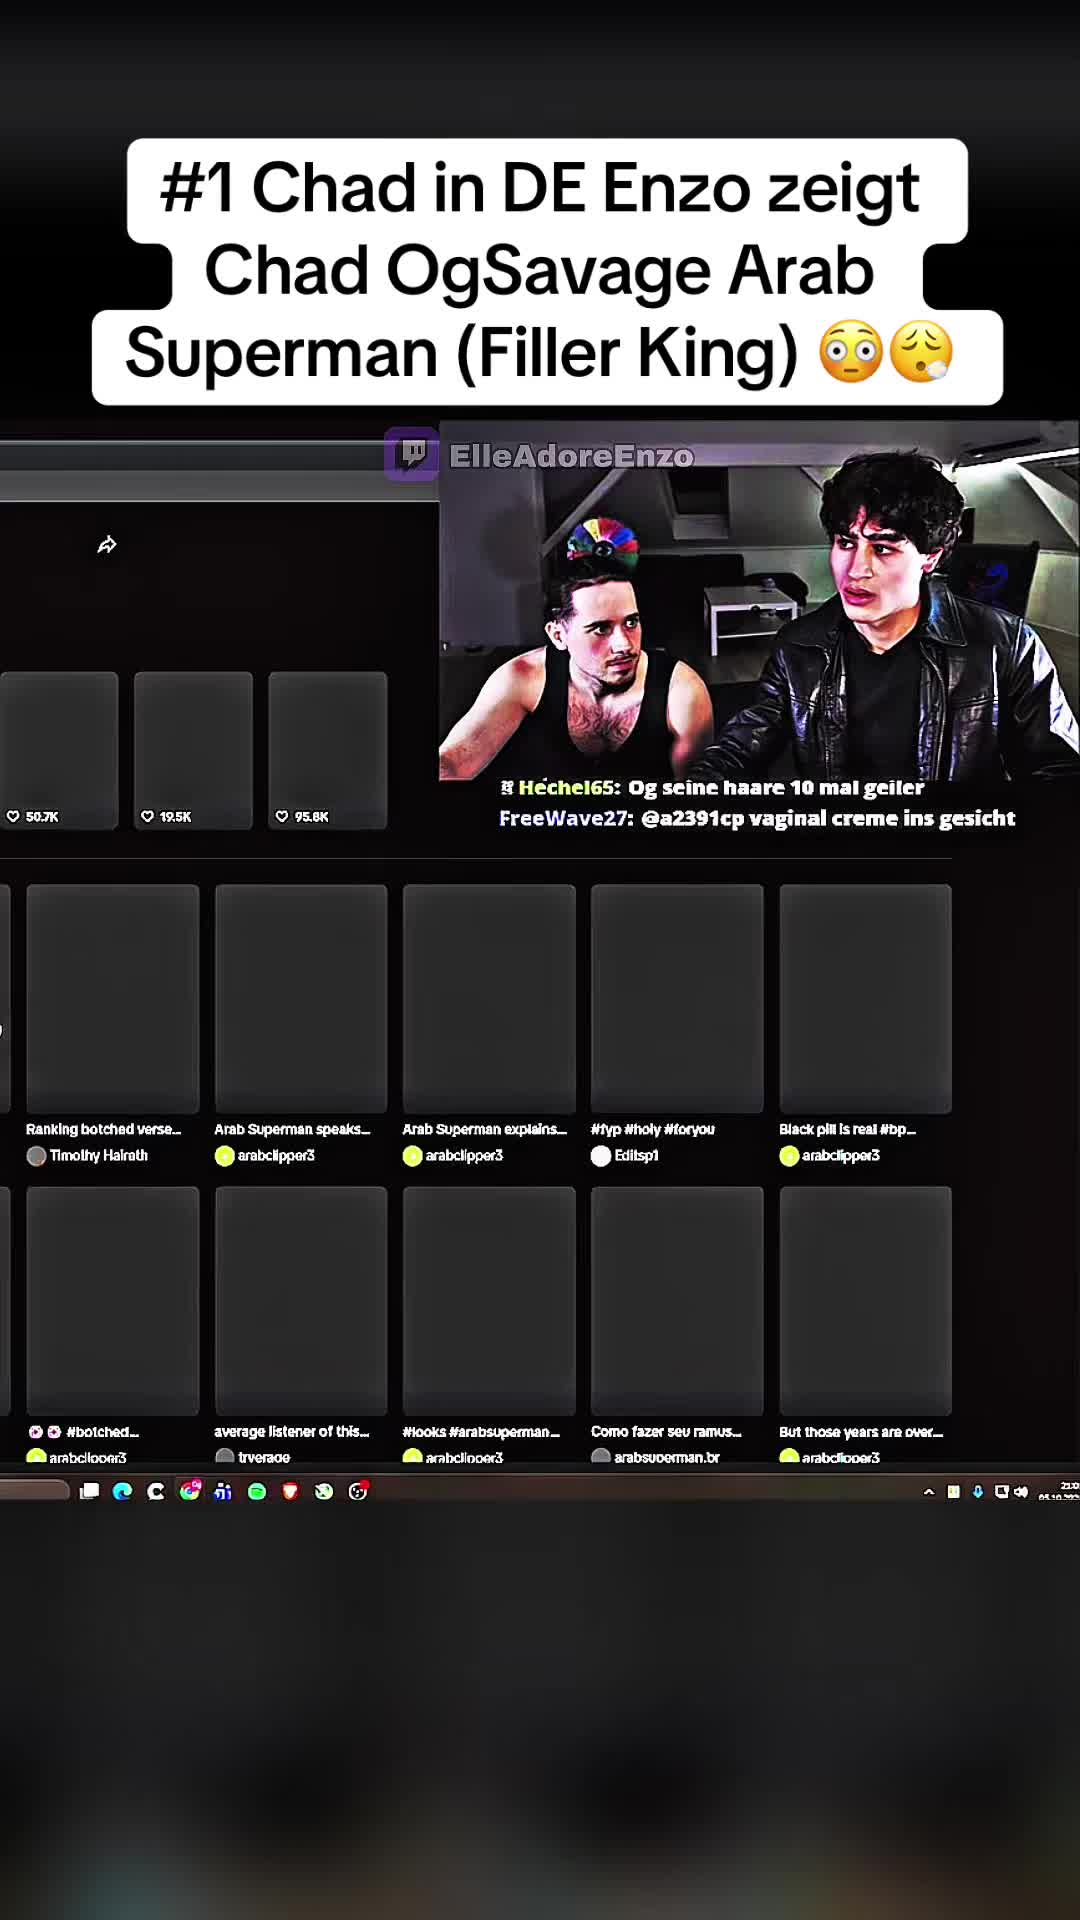Expand hidden system tray icons chevron
Image resolution: width=1080 pixels, height=1920 pixels.
pos(929,1491)
